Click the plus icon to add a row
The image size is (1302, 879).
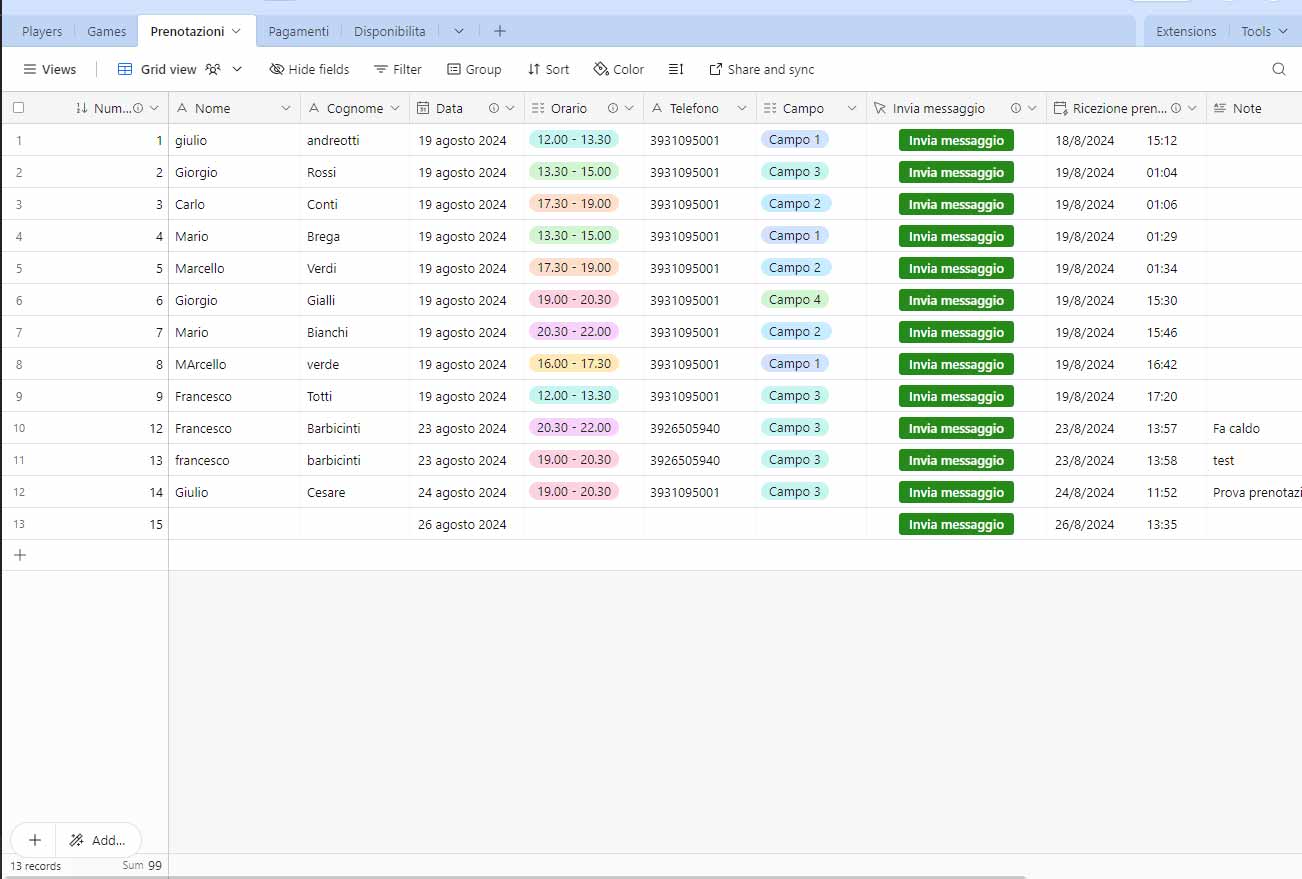[x=19, y=555]
